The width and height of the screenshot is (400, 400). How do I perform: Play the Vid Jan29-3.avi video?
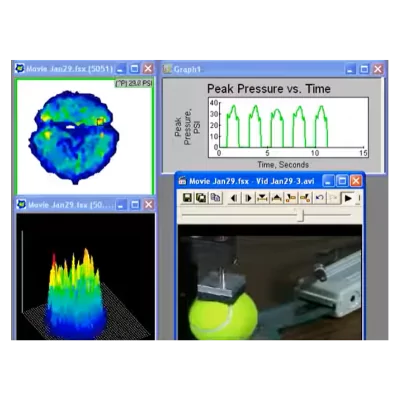point(348,198)
